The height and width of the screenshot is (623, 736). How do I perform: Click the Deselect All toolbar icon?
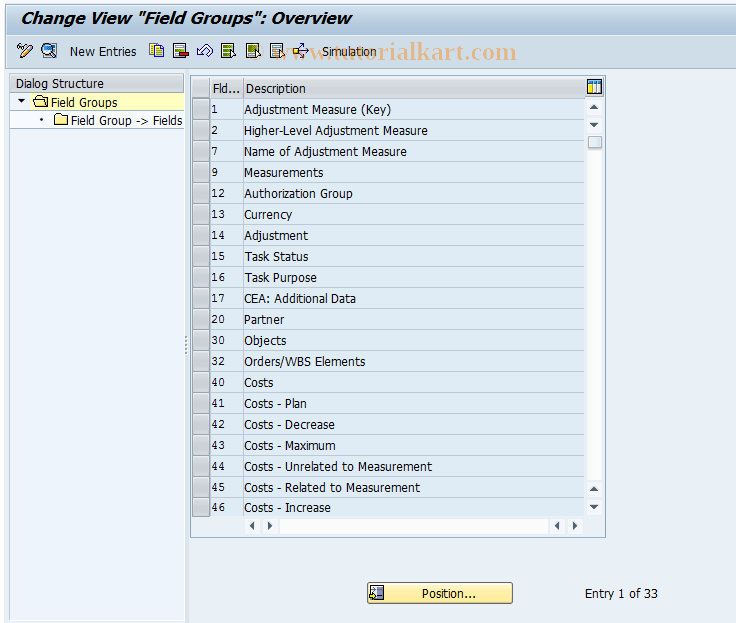coord(277,50)
